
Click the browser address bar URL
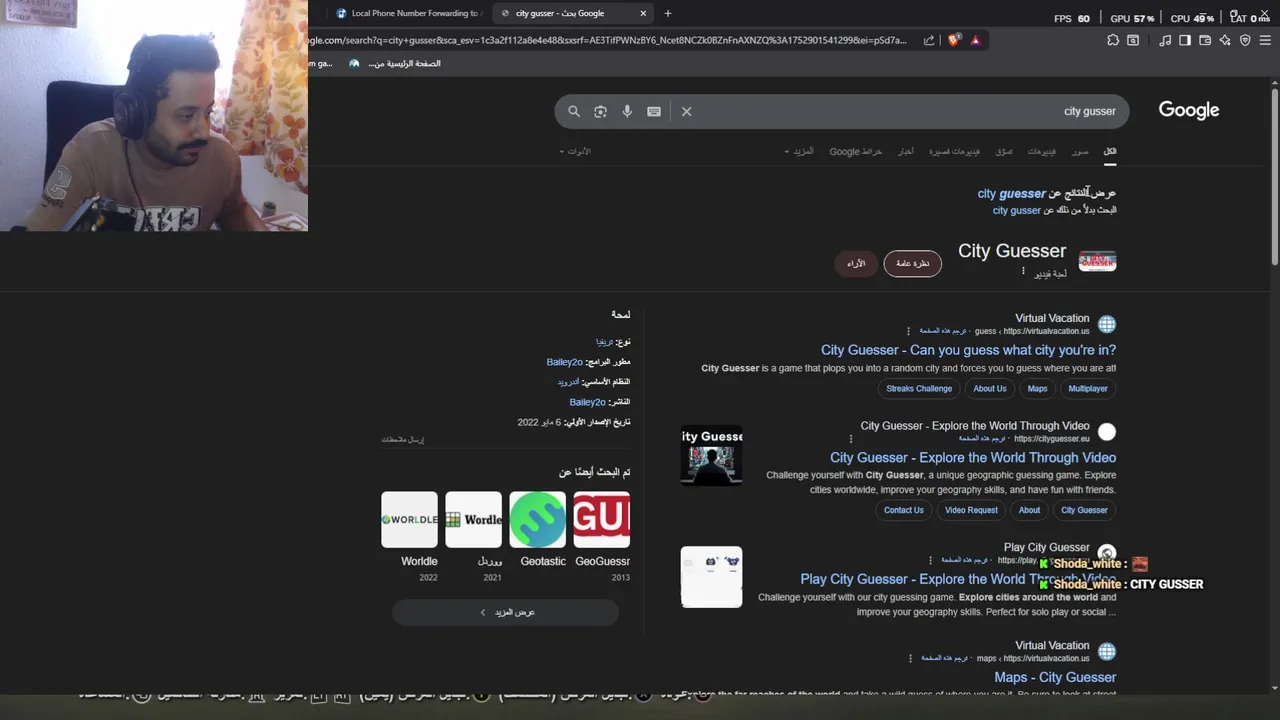coord(608,40)
